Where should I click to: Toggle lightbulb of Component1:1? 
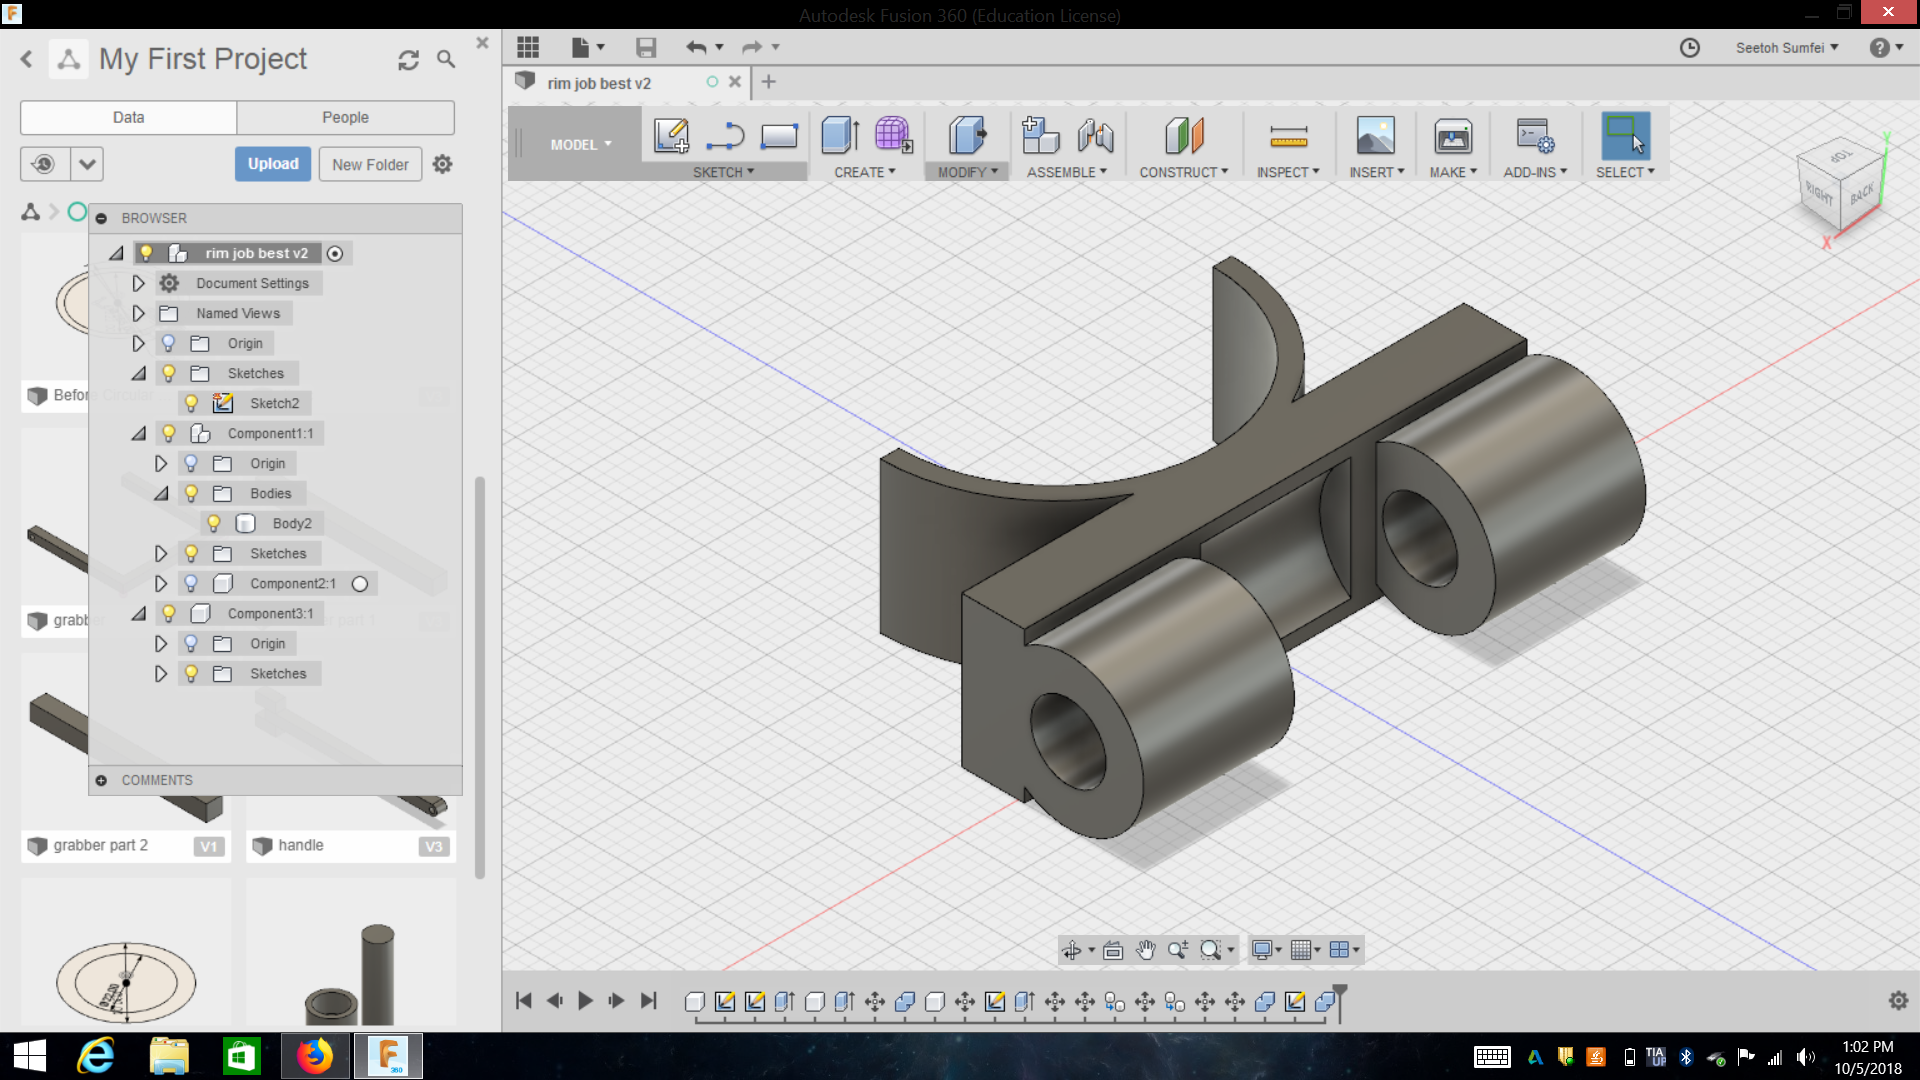click(x=169, y=433)
